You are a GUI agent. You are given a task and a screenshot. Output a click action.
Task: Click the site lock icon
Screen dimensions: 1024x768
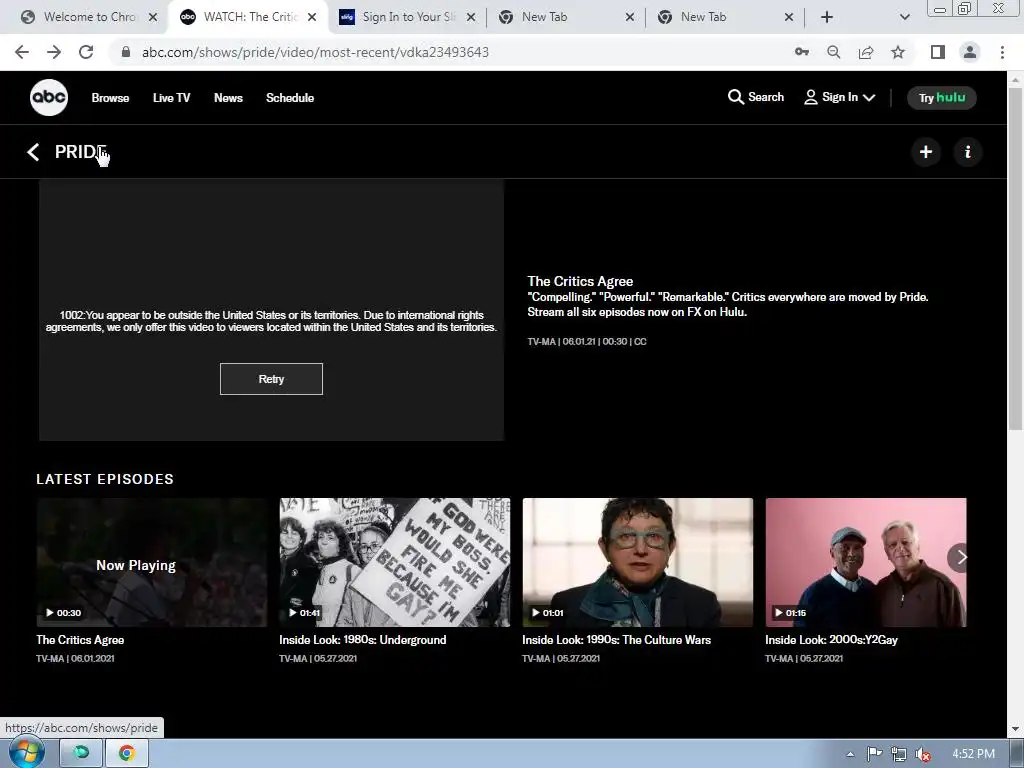[x=126, y=52]
